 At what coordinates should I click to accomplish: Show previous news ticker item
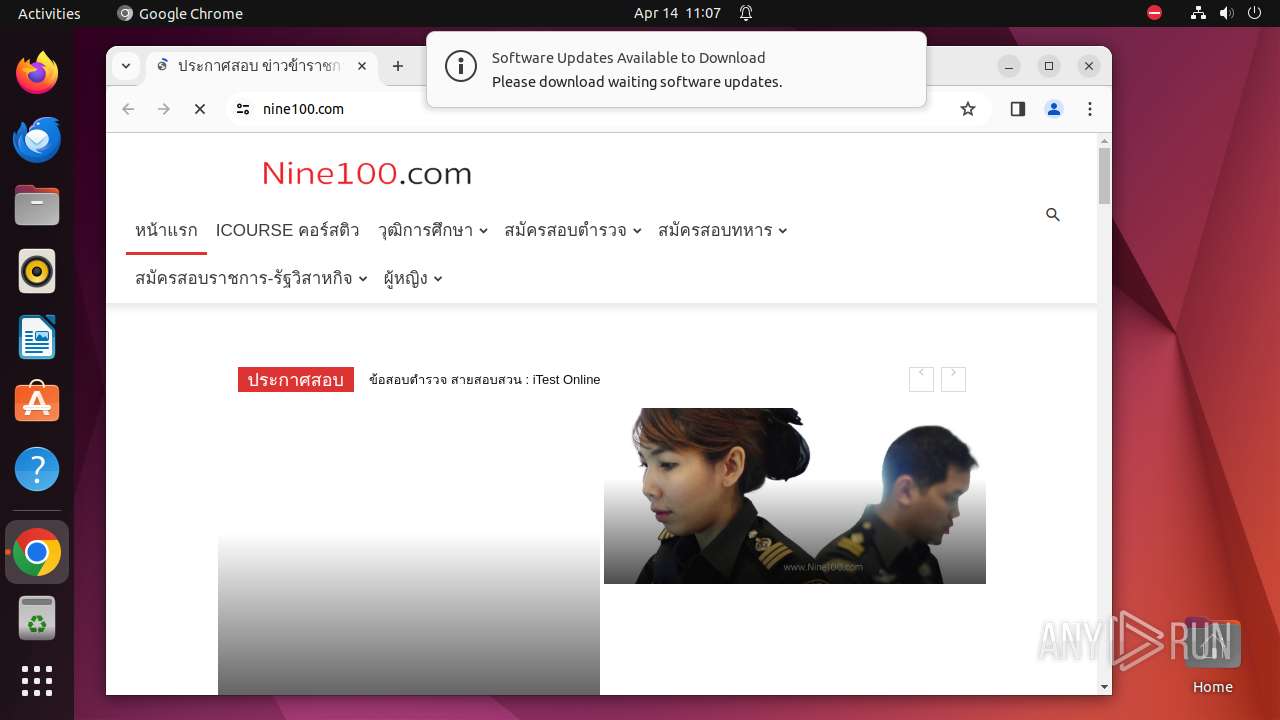click(921, 379)
